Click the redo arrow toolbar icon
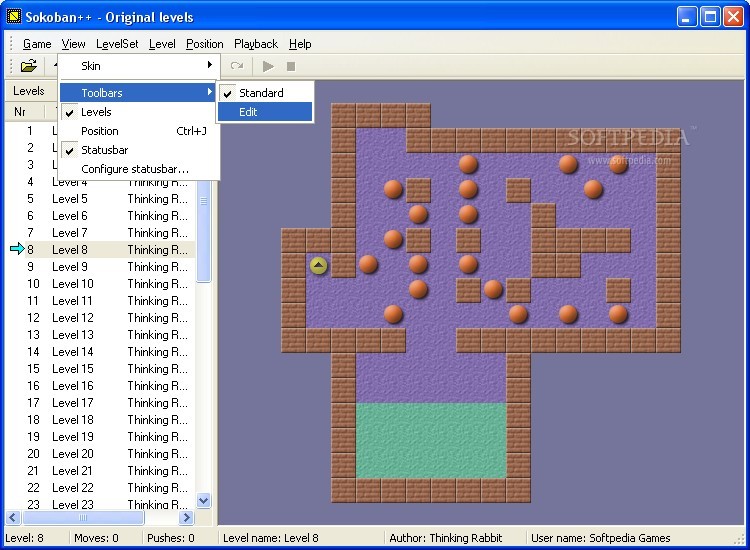 coord(237,66)
